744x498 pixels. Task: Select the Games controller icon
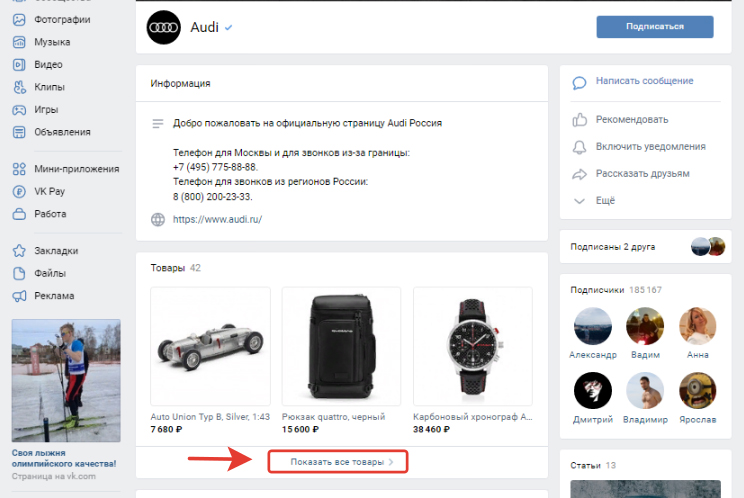tap(19, 110)
